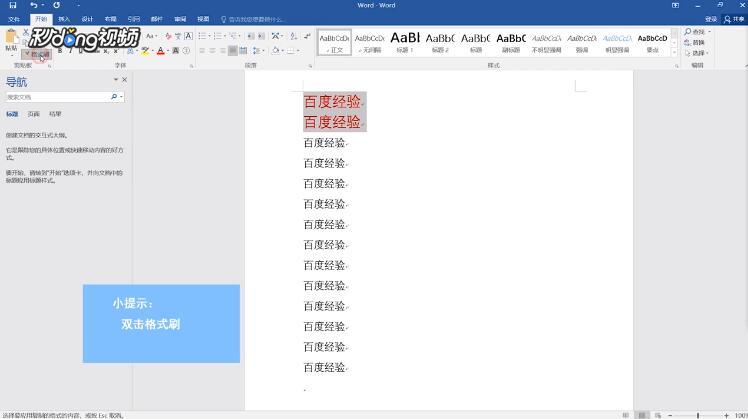Click the Center alignment icon
748x419 pixels.
(x=212, y=51)
